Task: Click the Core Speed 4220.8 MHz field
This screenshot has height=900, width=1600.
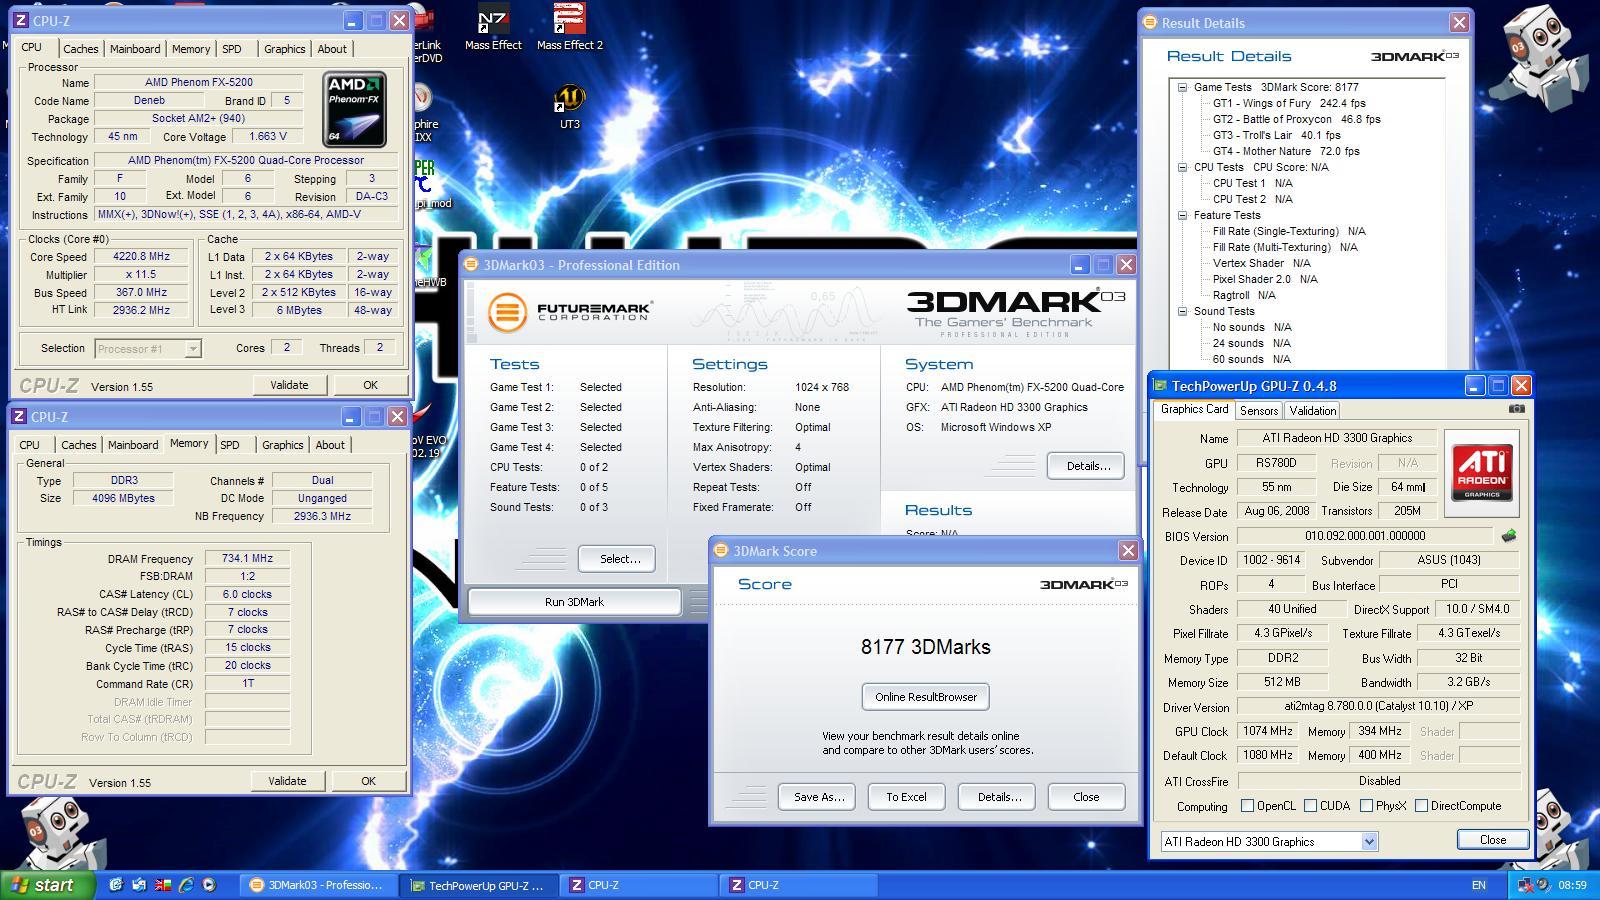Action: coord(141,256)
